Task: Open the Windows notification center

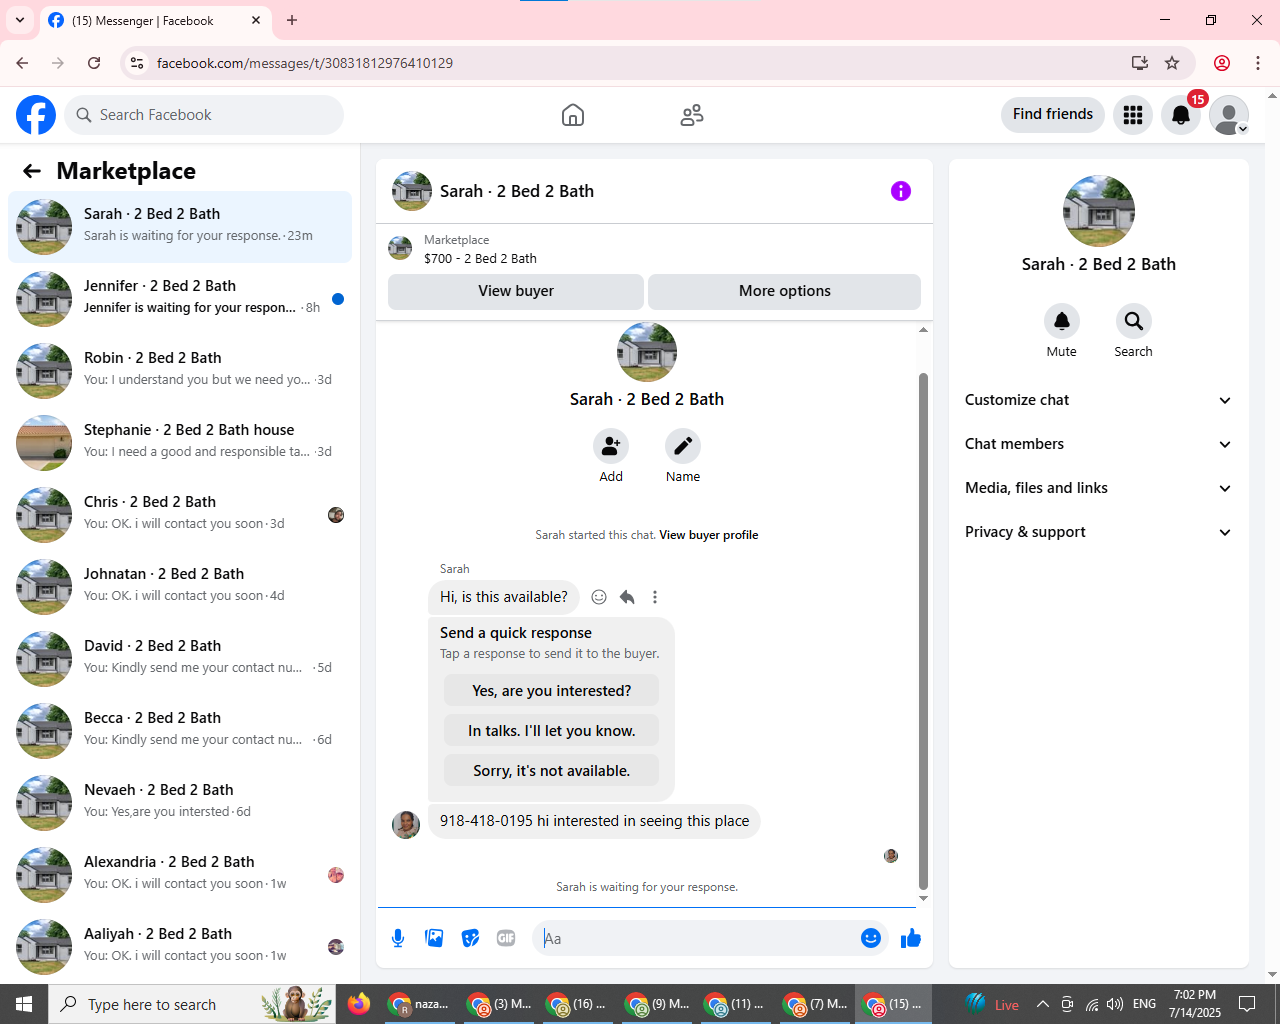Action: pyautogui.click(x=1247, y=1004)
